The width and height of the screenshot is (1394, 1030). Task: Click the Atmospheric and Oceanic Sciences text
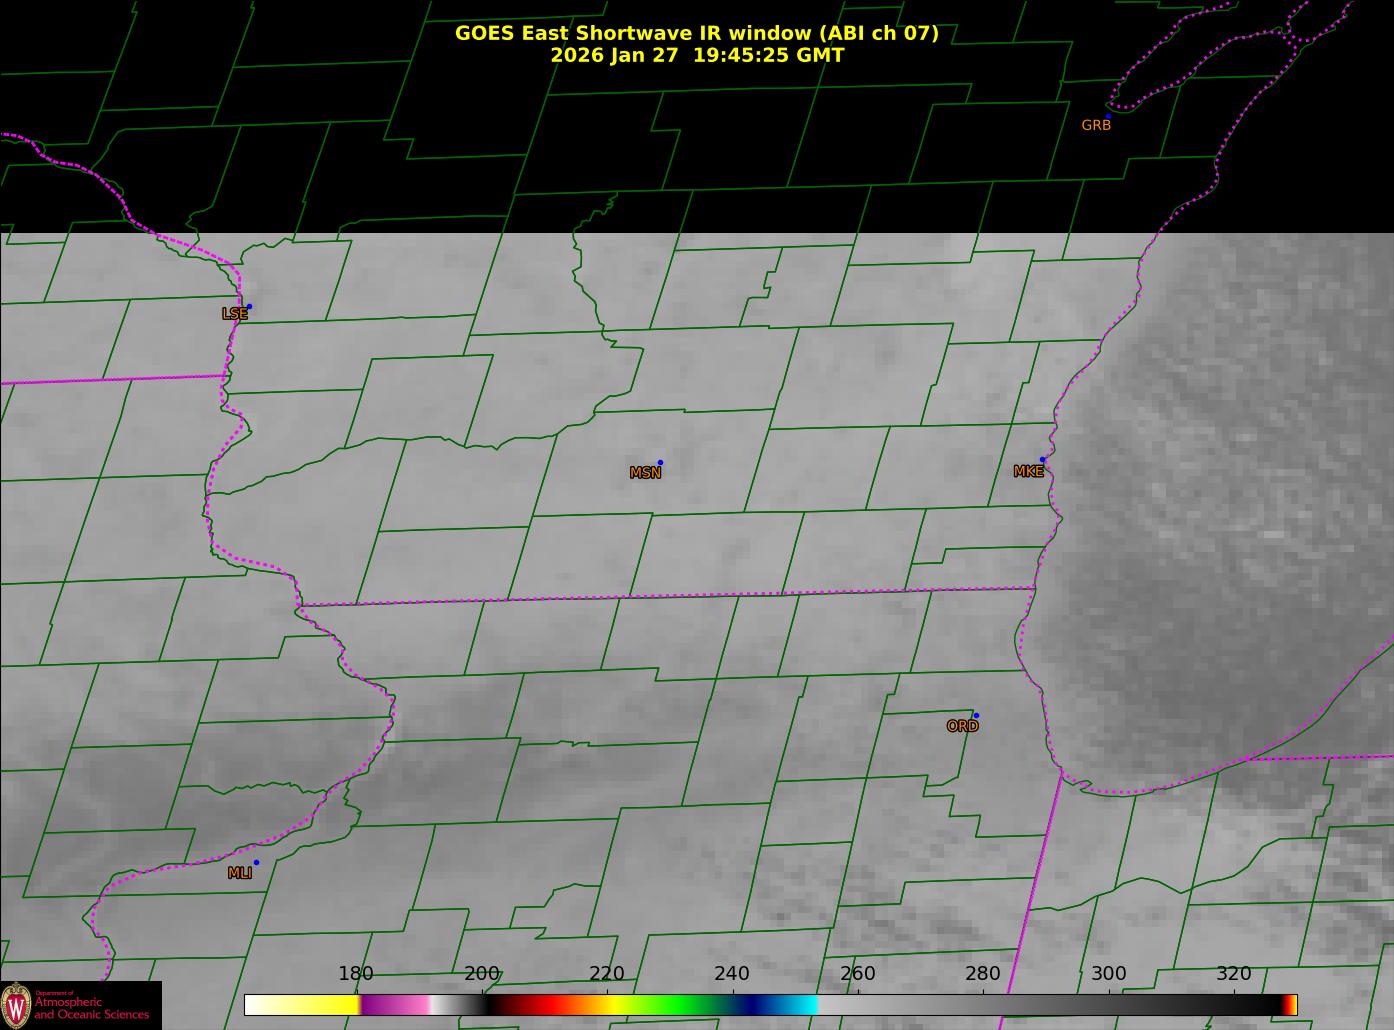[92, 1008]
